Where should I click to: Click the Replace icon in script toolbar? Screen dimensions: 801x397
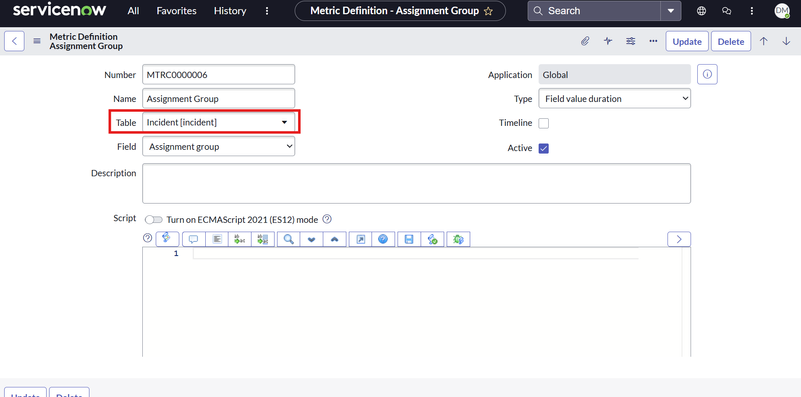coord(240,239)
